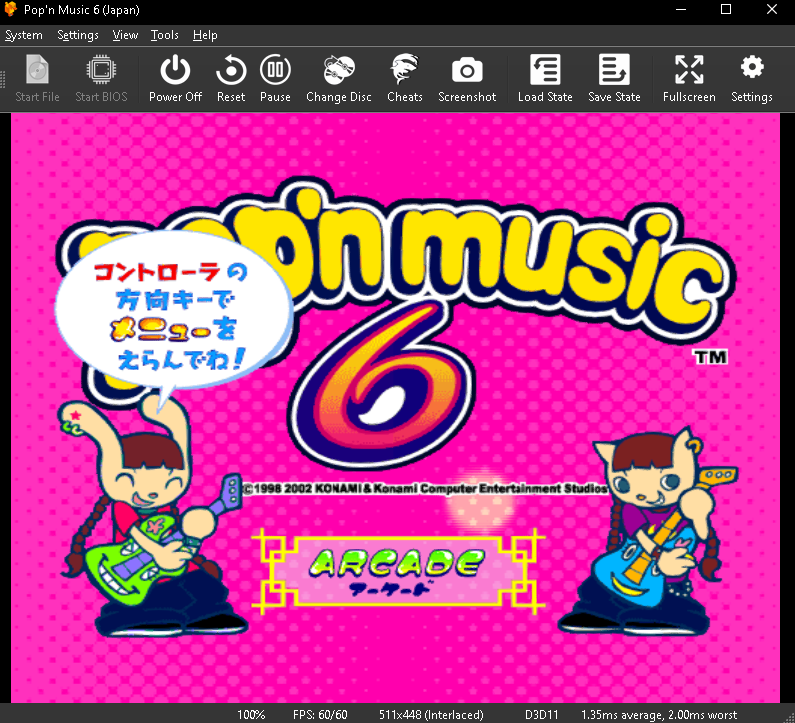Switch to Fullscreen mode
The height and width of the screenshot is (723, 795).
(689, 79)
